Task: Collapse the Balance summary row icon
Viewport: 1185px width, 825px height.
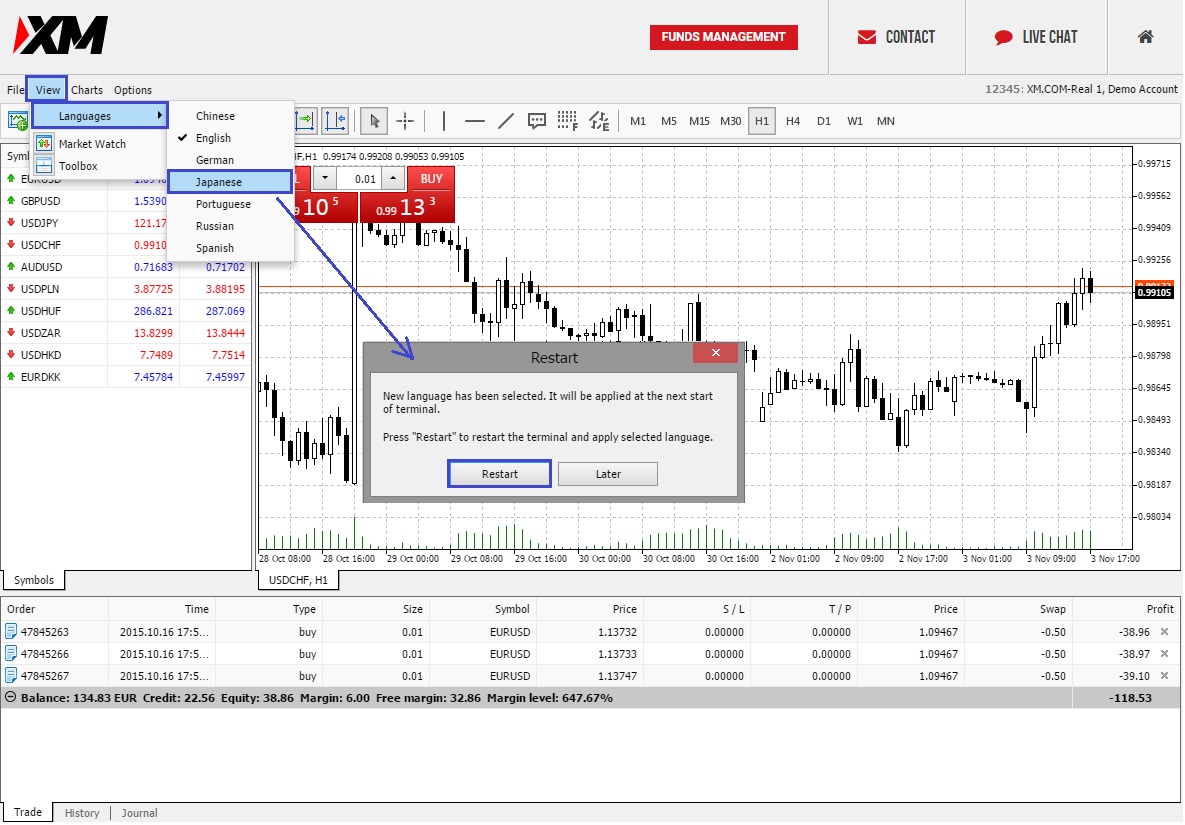Action: coord(11,697)
